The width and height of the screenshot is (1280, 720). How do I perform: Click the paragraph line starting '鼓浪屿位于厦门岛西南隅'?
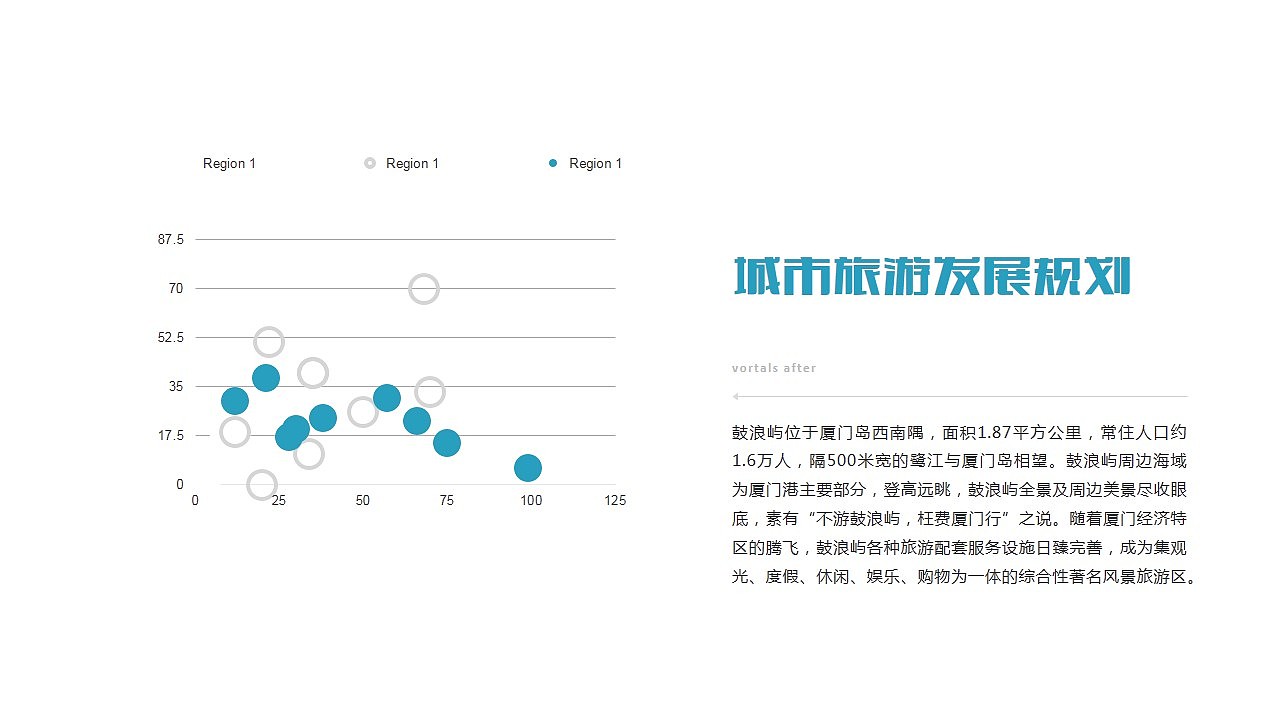click(960, 433)
